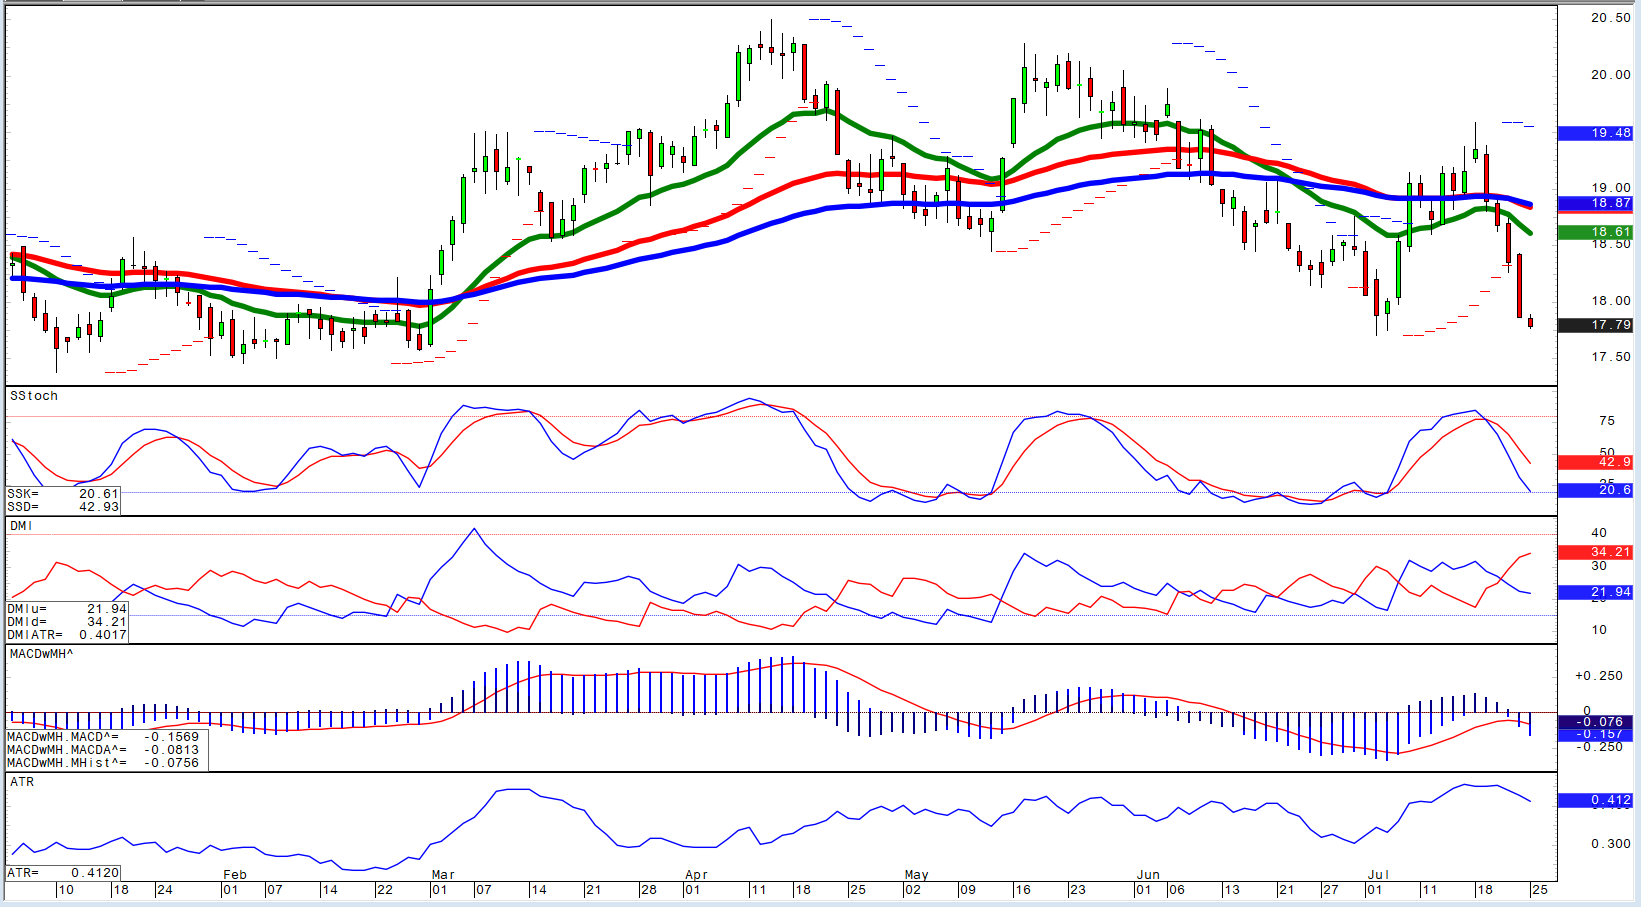Click the -0.250 MACD axis label

tap(1599, 747)
